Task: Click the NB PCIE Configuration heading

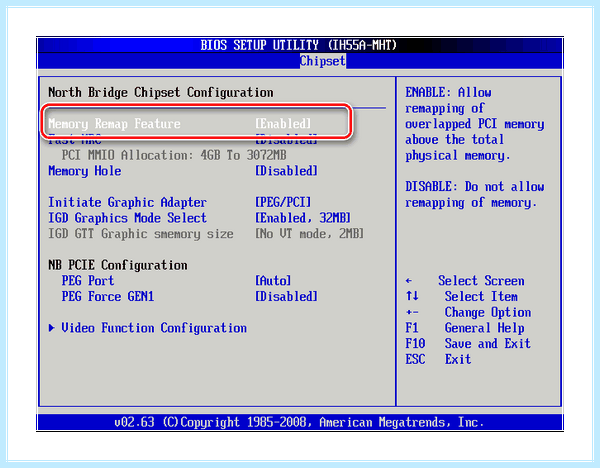Action: click(118, 265)
